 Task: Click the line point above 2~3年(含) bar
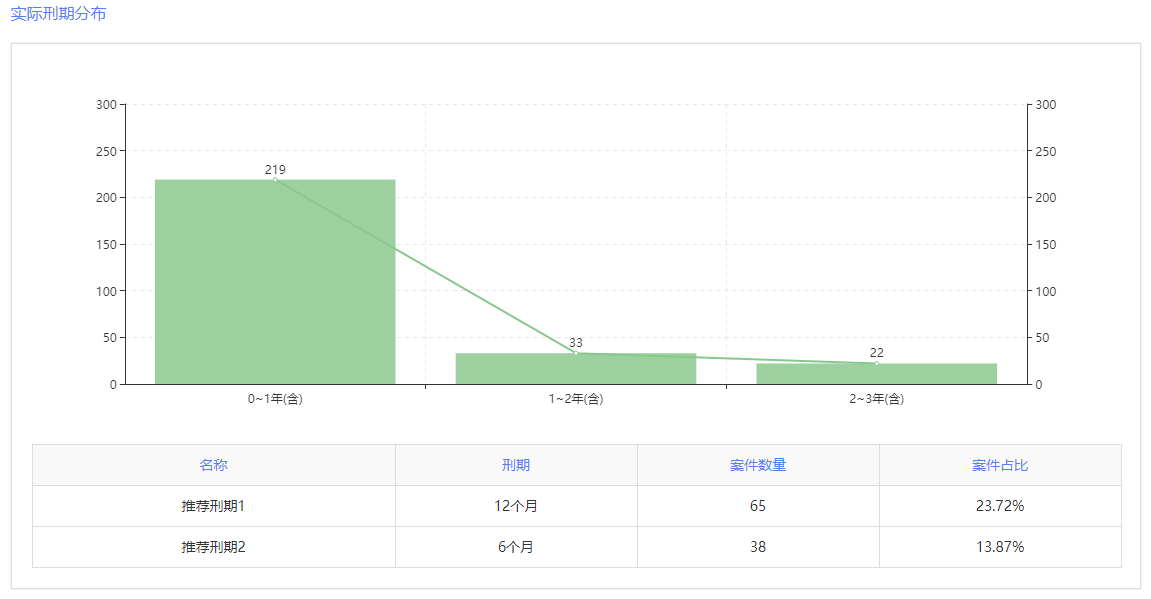click(876, 363)
